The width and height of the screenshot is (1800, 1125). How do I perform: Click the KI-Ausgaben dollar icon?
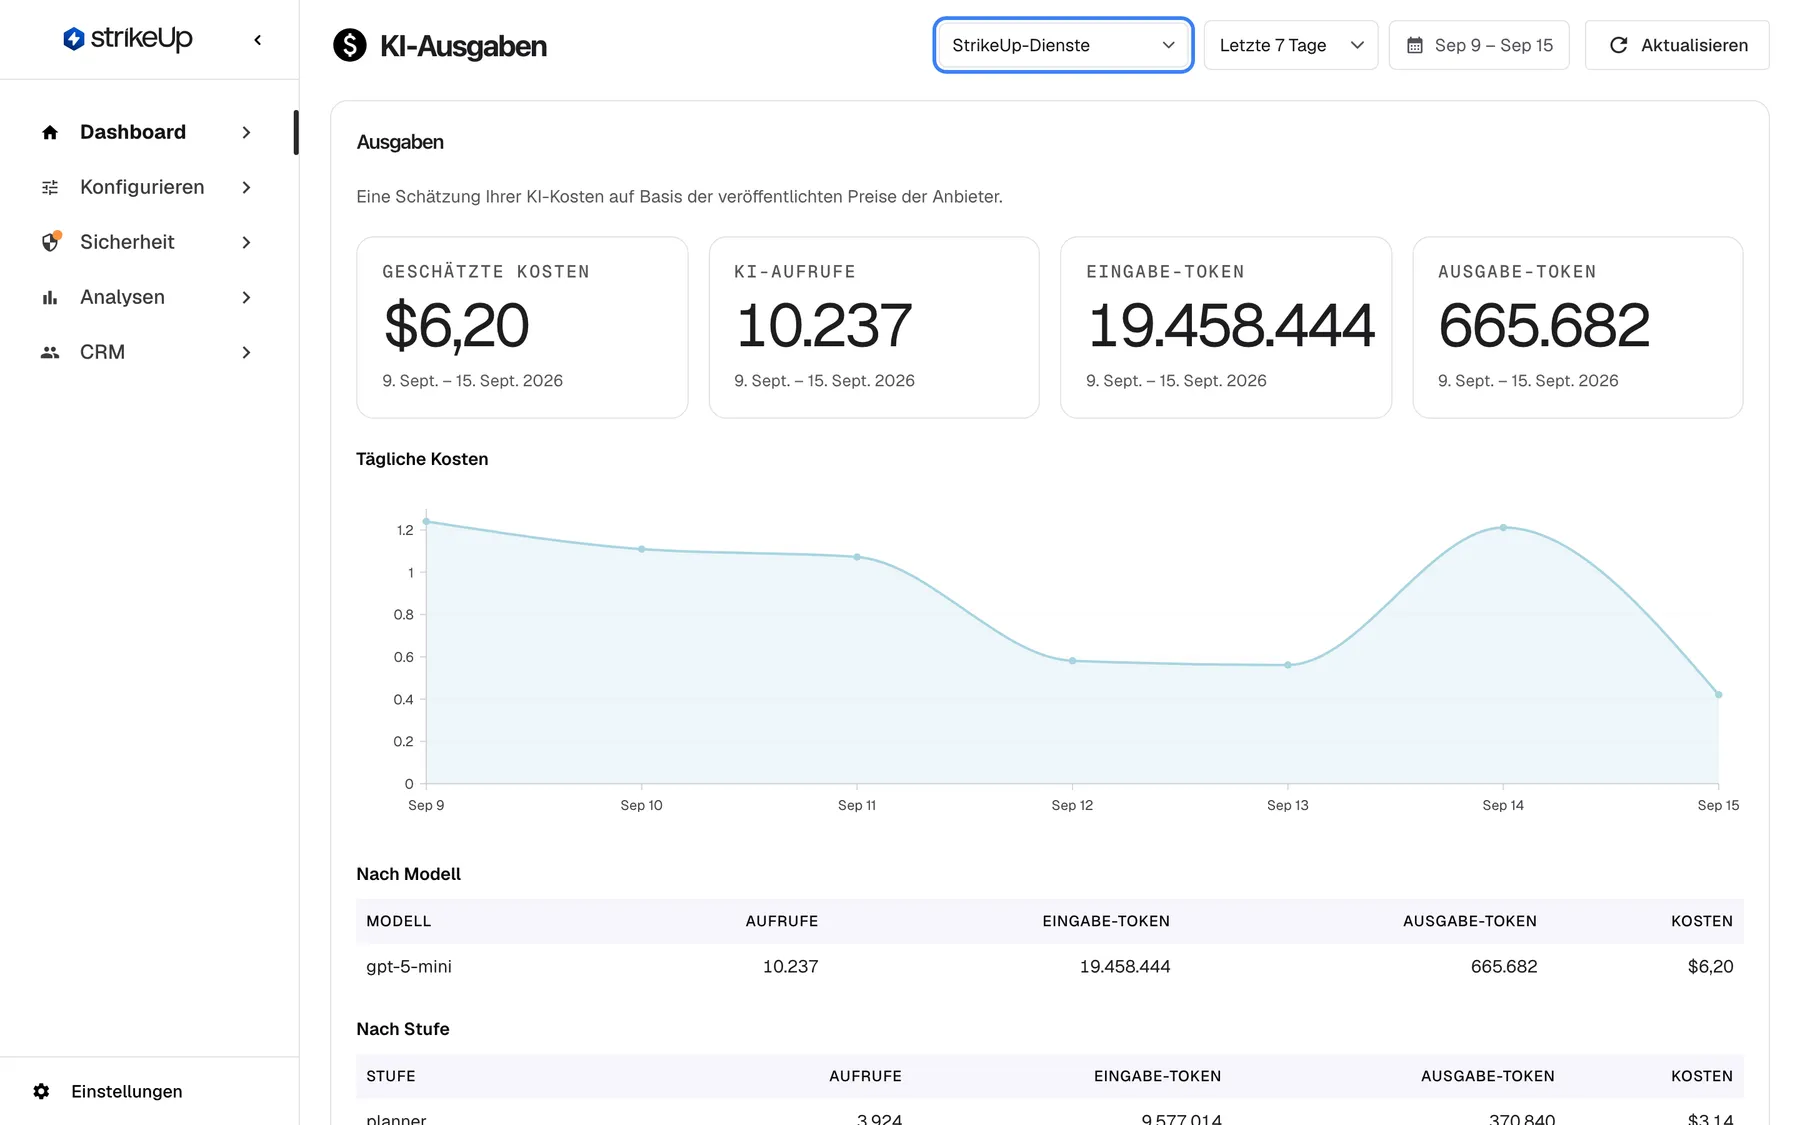pos(350,45)
